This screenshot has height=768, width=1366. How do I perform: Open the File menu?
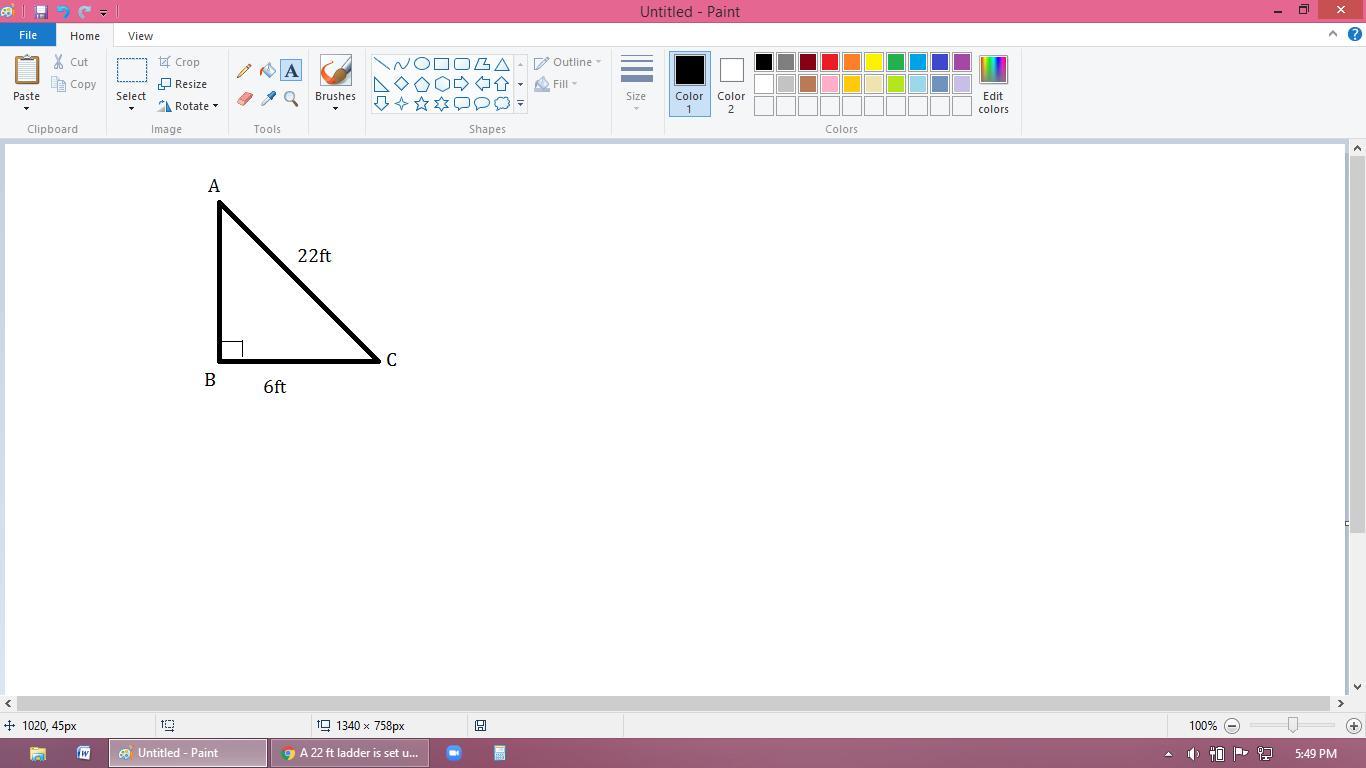[x=28, y=35]
